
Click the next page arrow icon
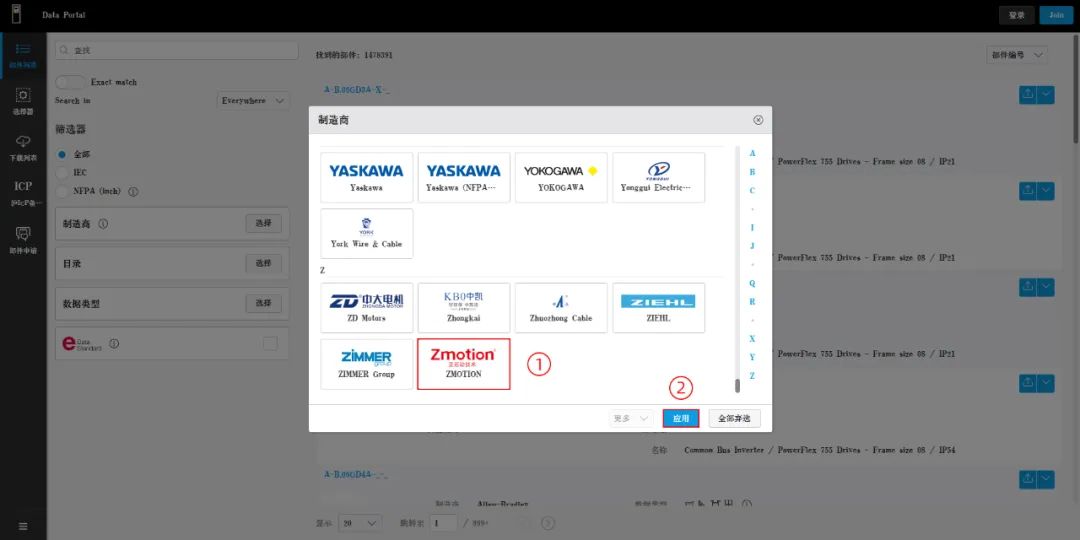pyautogui.click(x=548, y=523)
